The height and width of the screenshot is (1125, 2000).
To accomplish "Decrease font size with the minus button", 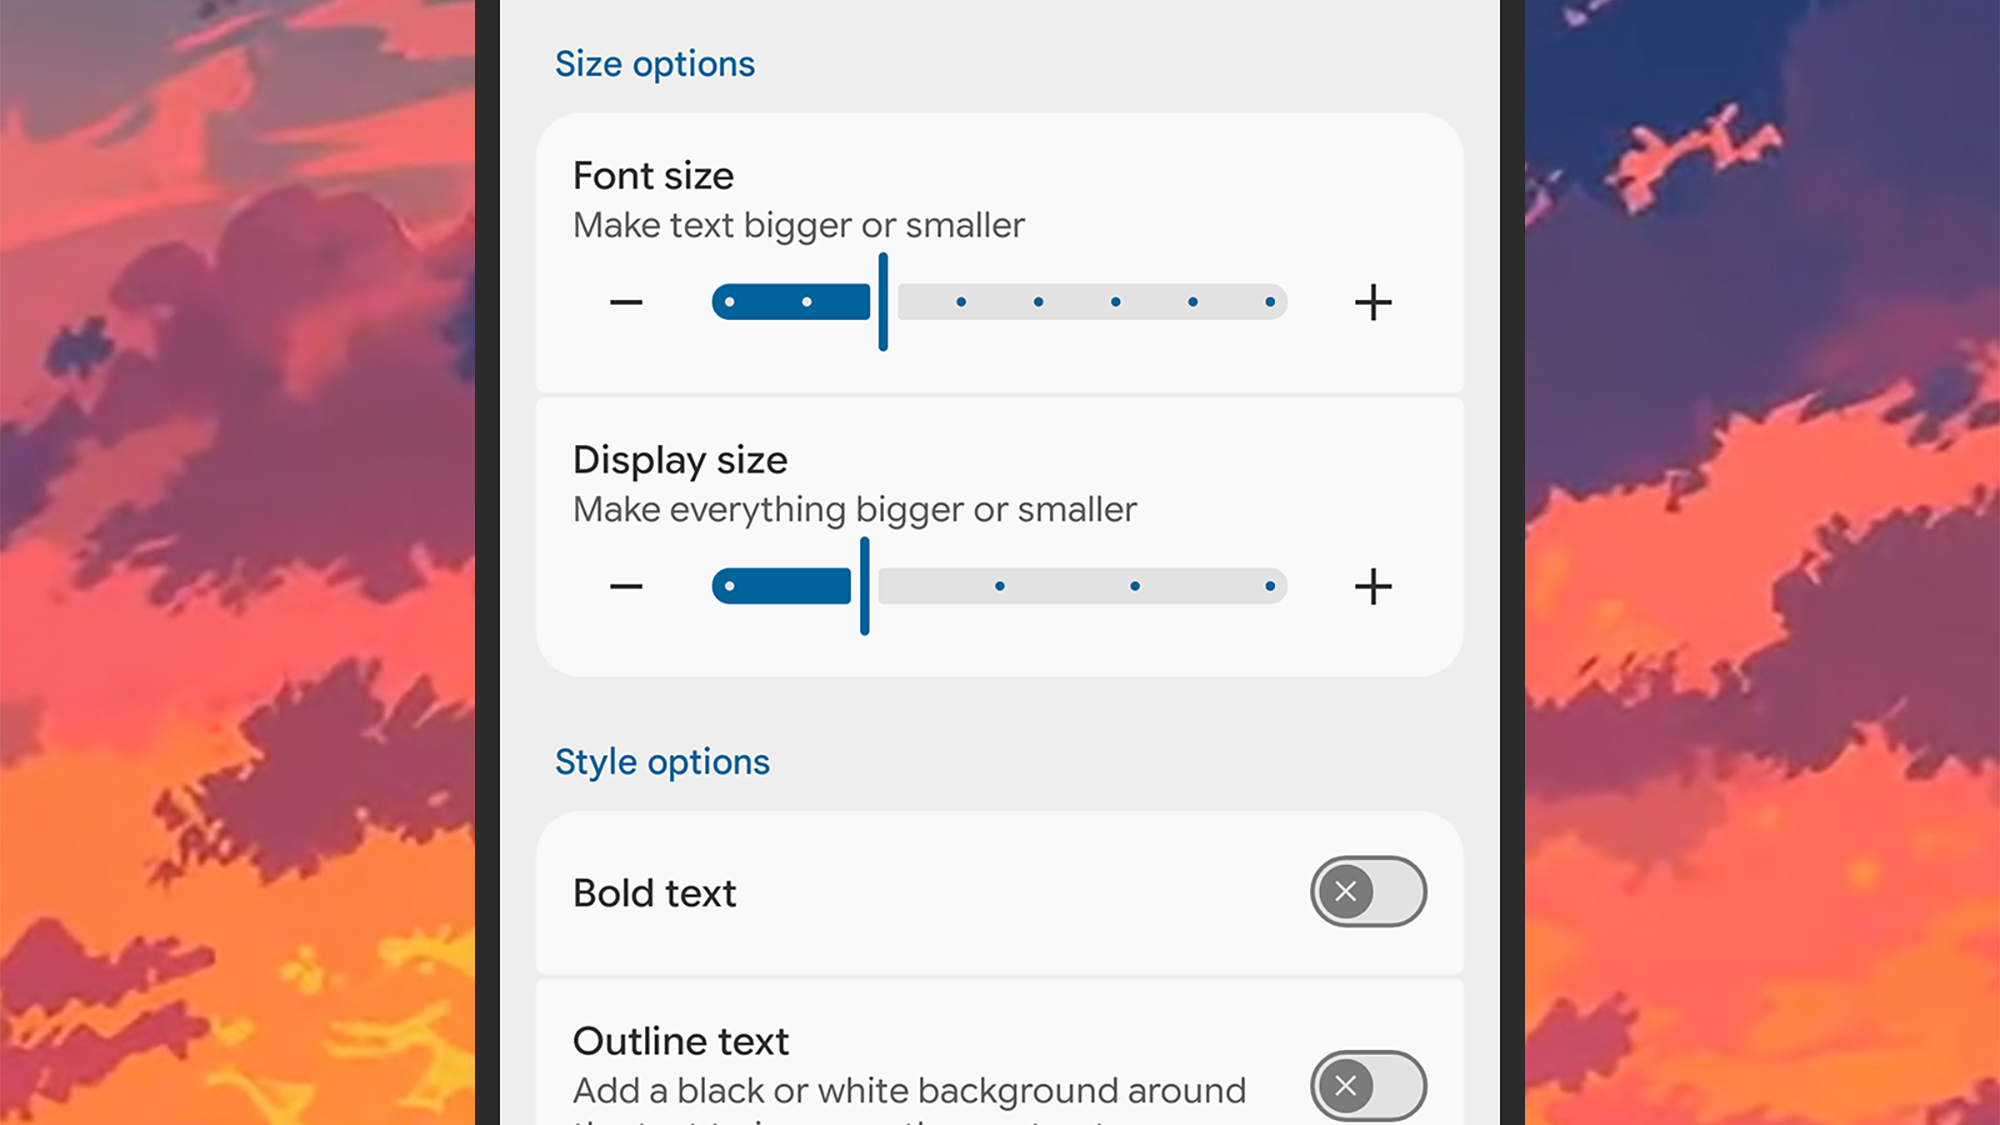I will click(x=625, y=302).
